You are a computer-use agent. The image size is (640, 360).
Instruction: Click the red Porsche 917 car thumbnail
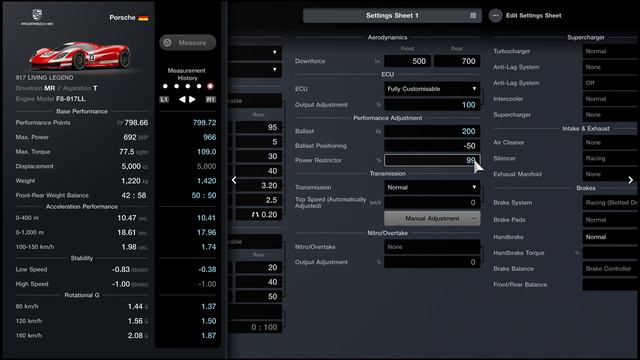pyautogui.click(x=80, y=55)
